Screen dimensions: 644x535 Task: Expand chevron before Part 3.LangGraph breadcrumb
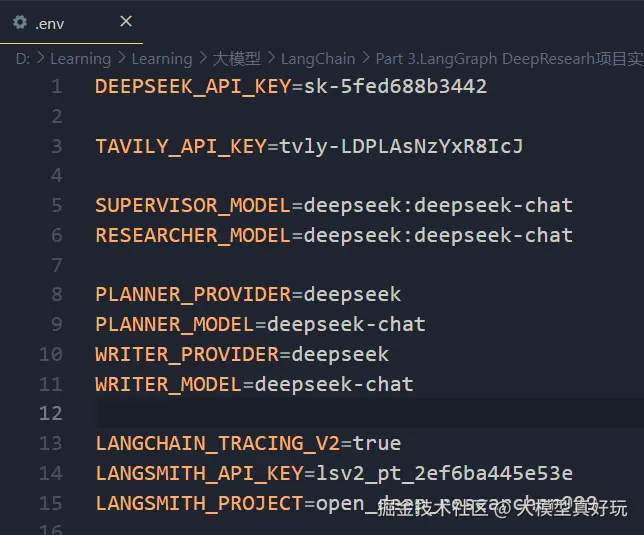366,58
